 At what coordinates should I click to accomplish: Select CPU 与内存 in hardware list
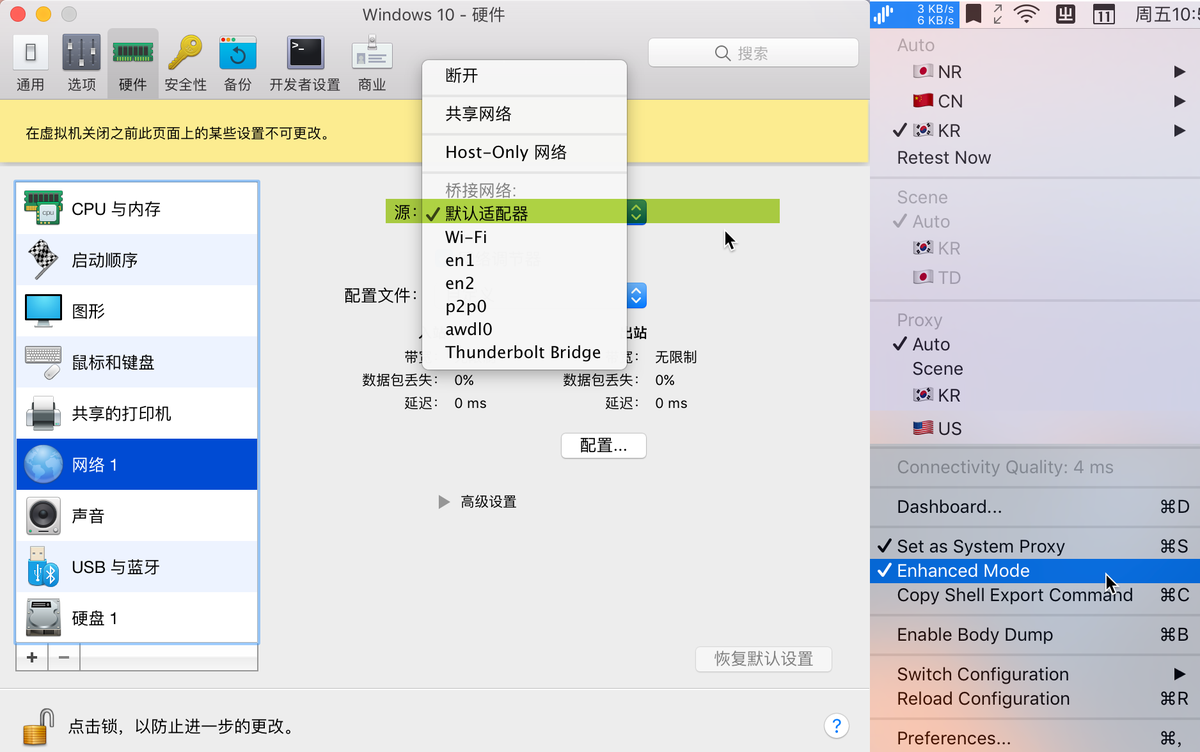pyautogui.click(x=137, y=209)
